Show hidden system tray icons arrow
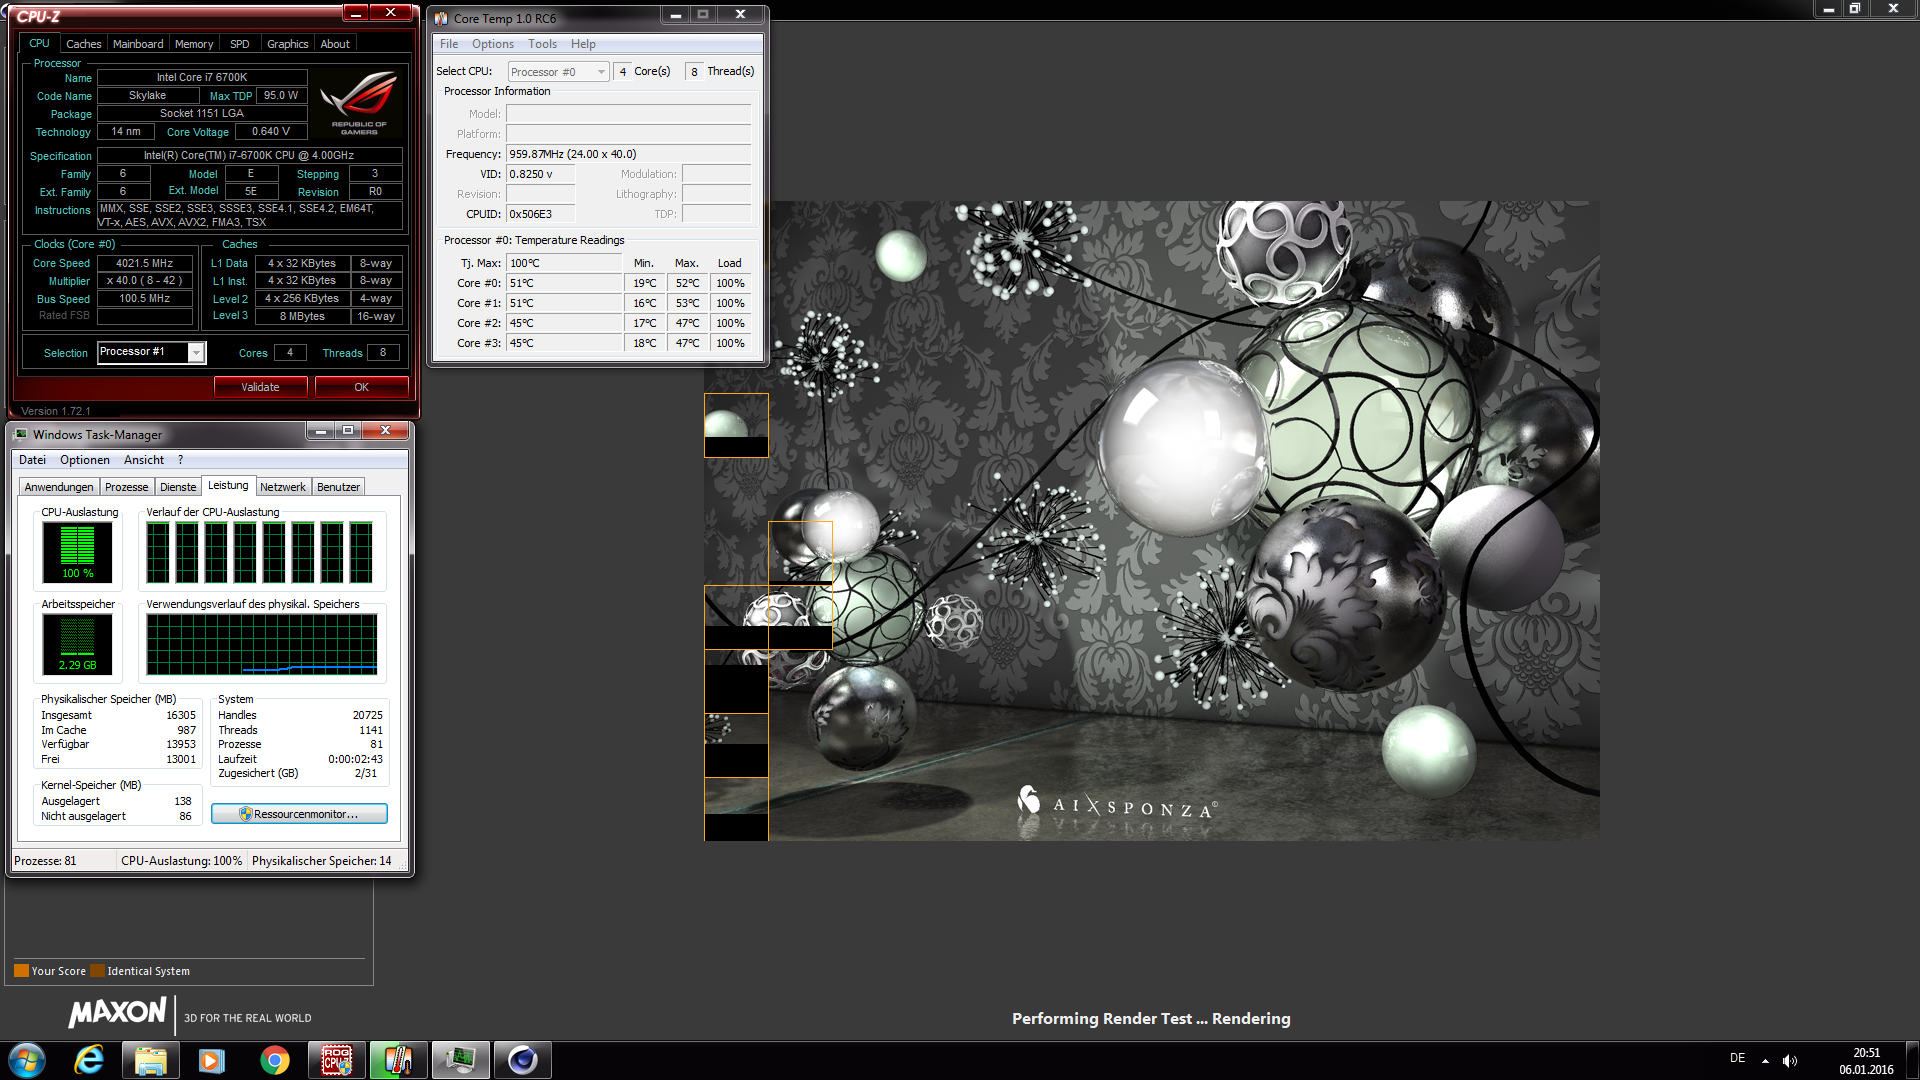 point(1765,1060)
